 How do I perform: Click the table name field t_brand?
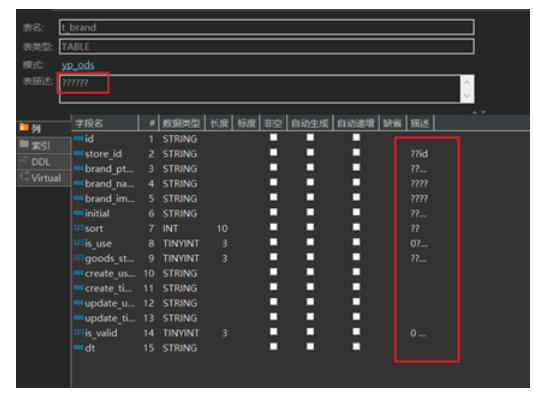(266, 27)
